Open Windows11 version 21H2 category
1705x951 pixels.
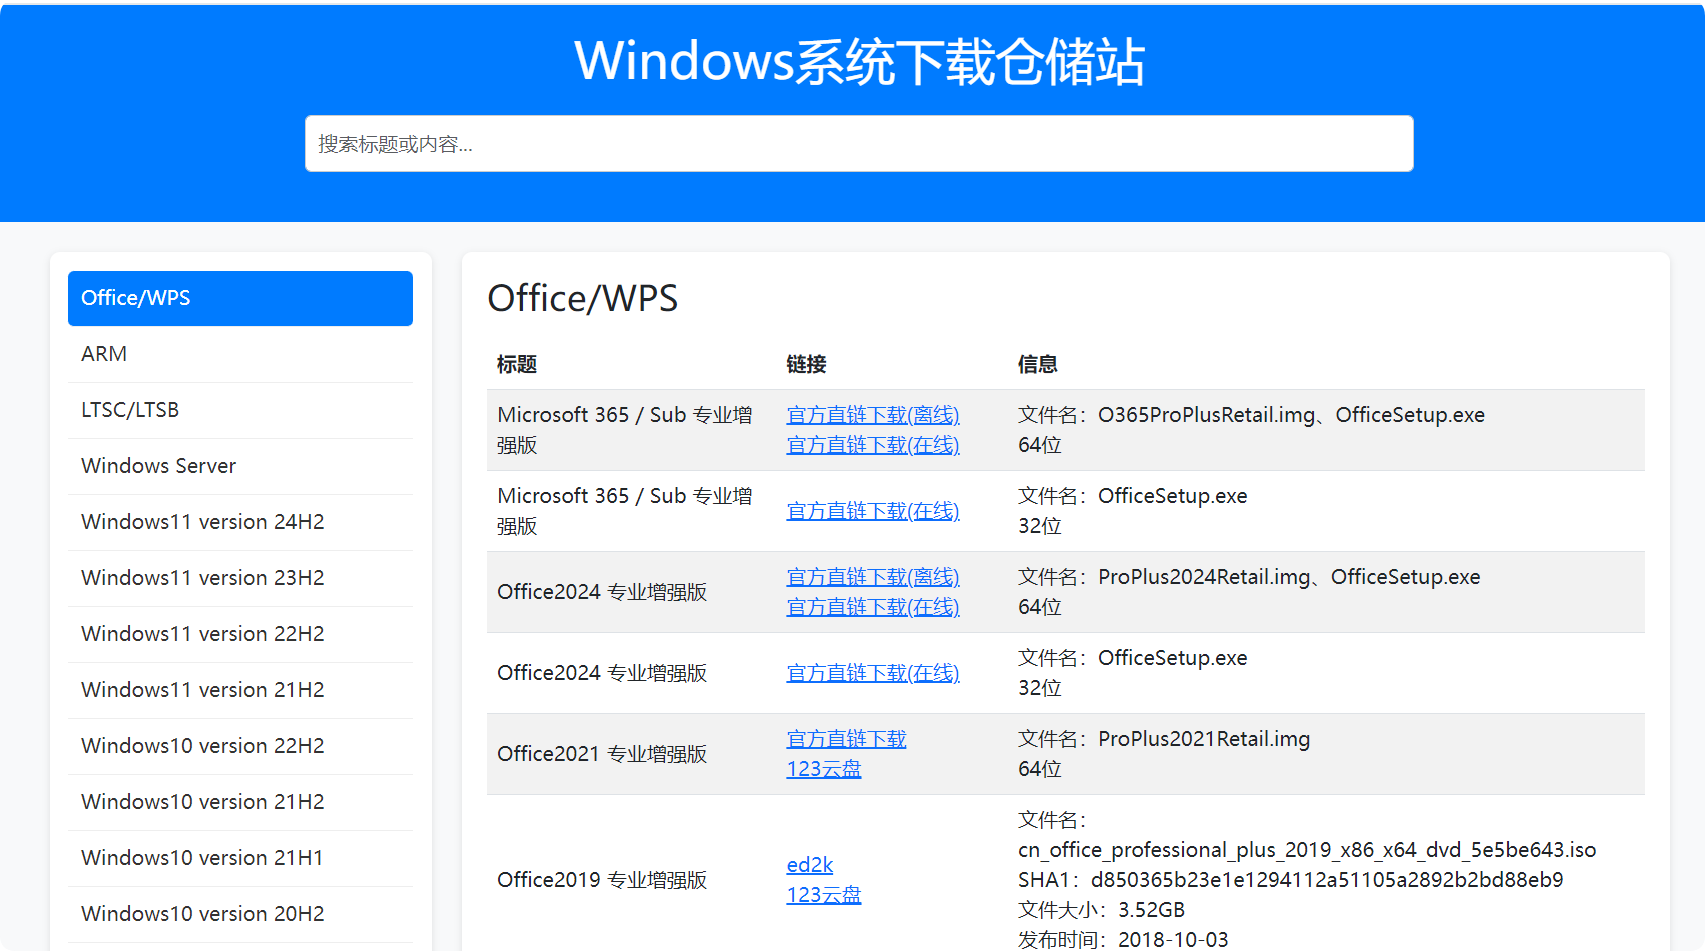pyautogui.click(x=240, y=690)
